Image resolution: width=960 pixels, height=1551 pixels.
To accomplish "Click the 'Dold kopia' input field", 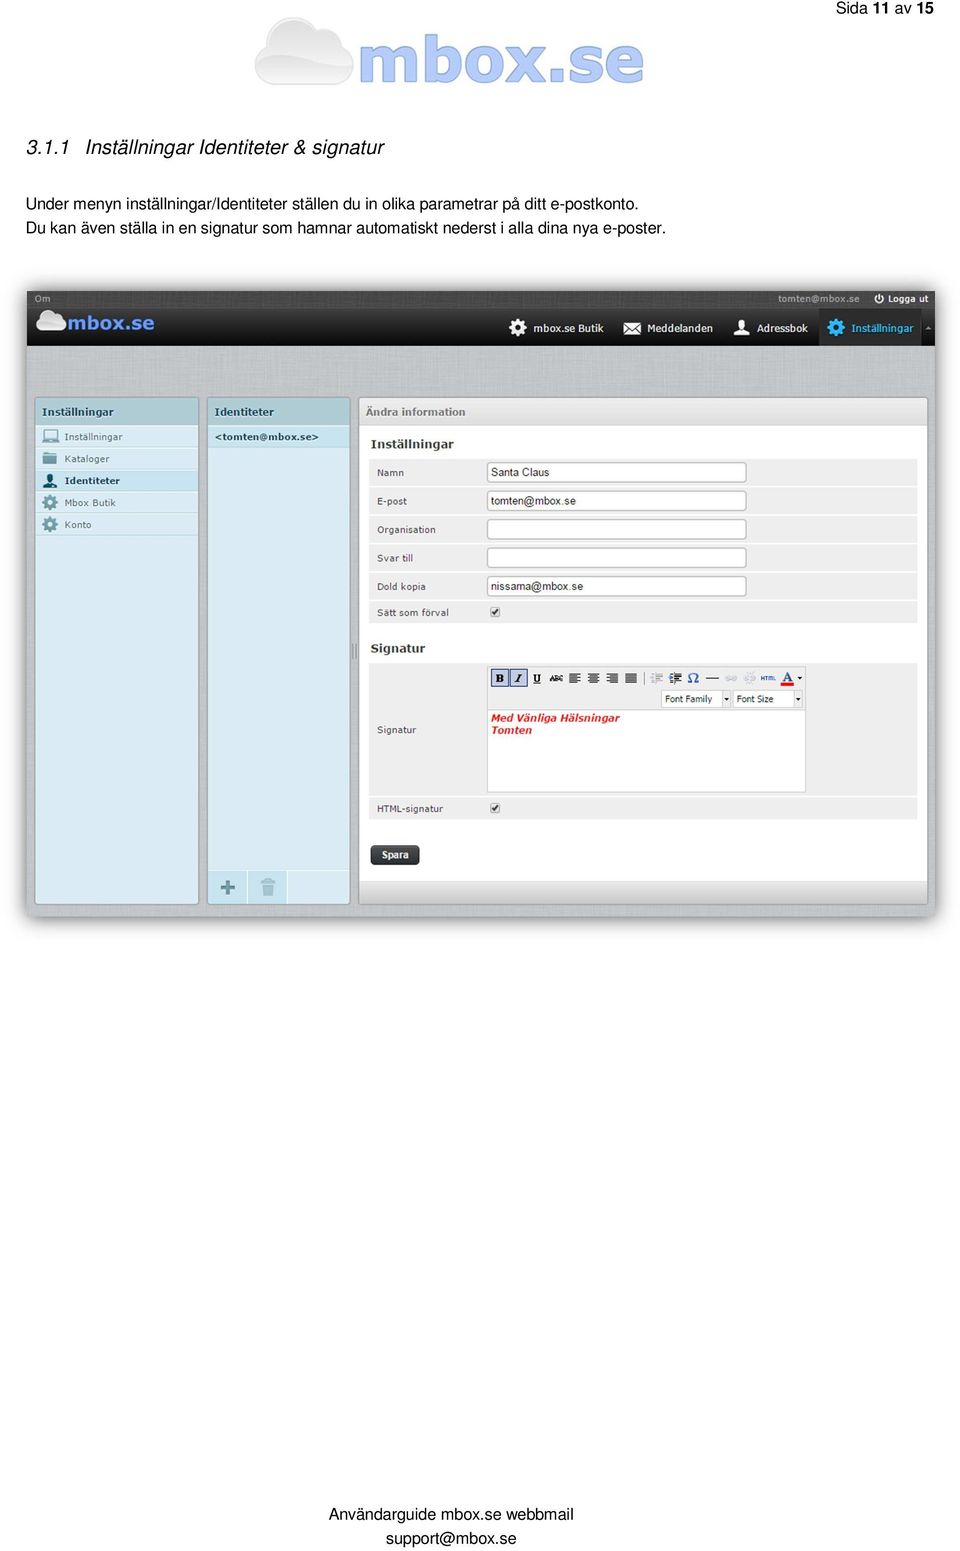I will pos(617,586).
